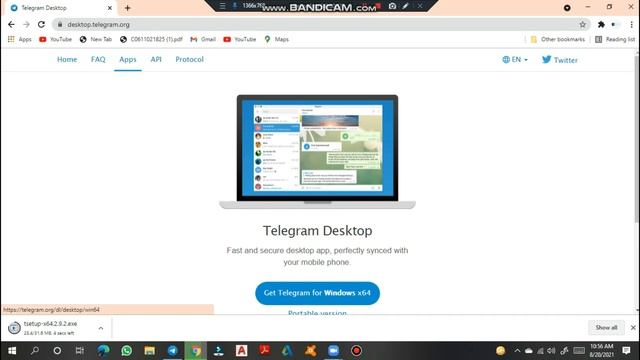Reload the Telegram Desktop page
This screenshot has height=360, width=640.
(x=41, y=24)
